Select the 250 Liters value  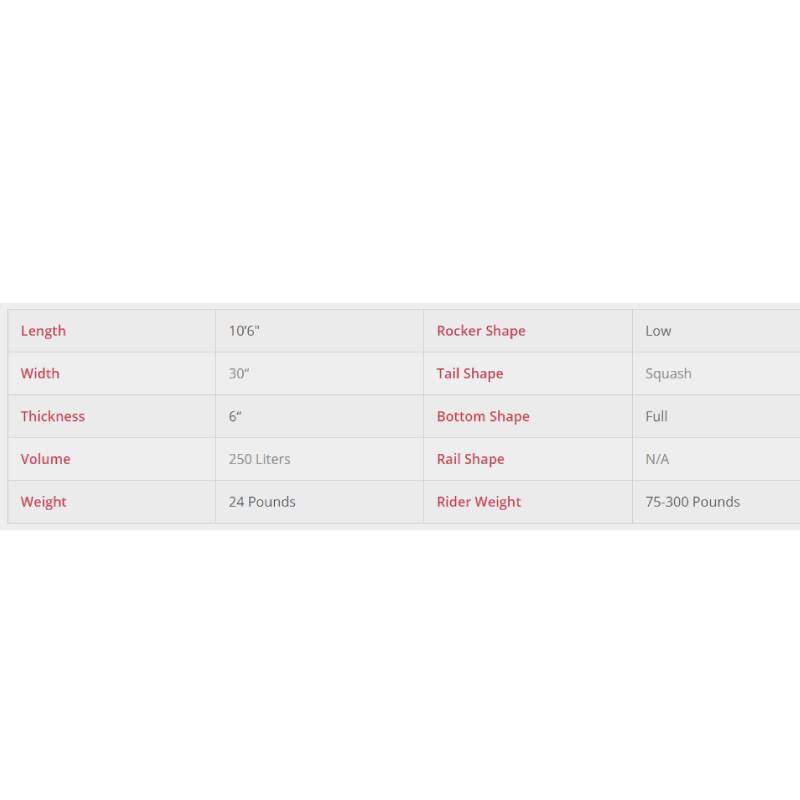point(259,459)
